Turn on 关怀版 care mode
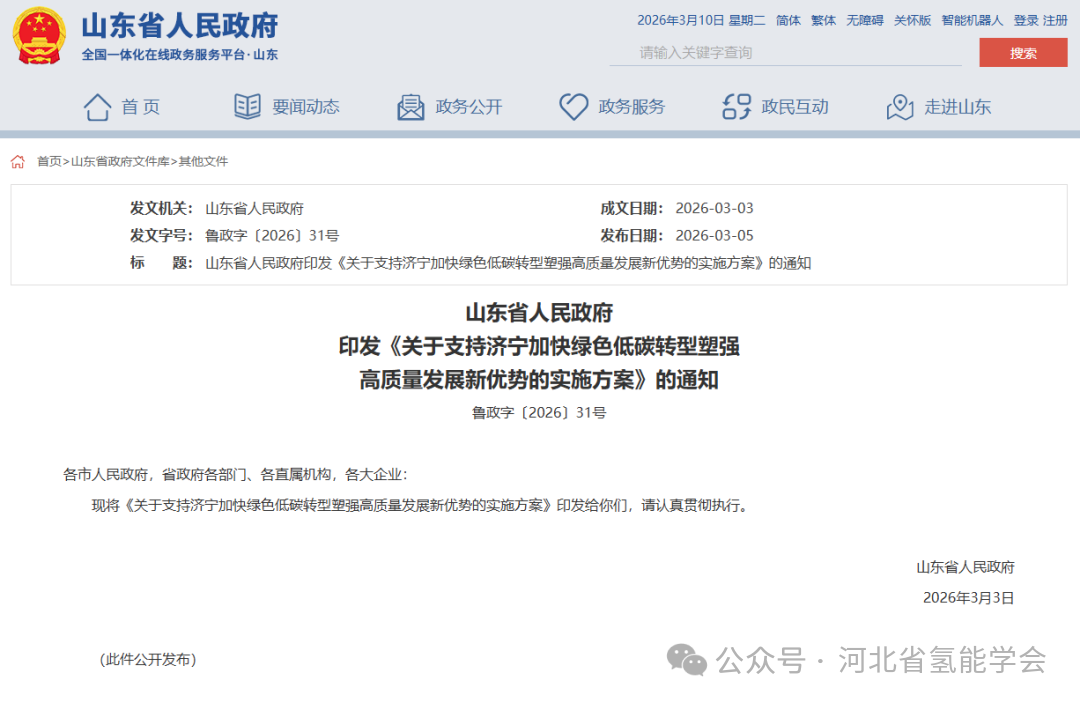The image size is (1080, 703). coord(912,20)
